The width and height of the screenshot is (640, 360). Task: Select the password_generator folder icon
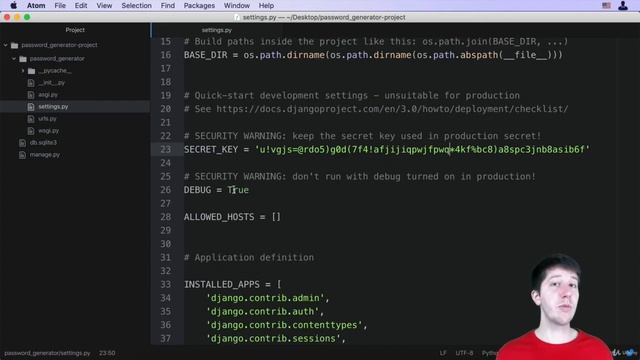coord(23,59)
